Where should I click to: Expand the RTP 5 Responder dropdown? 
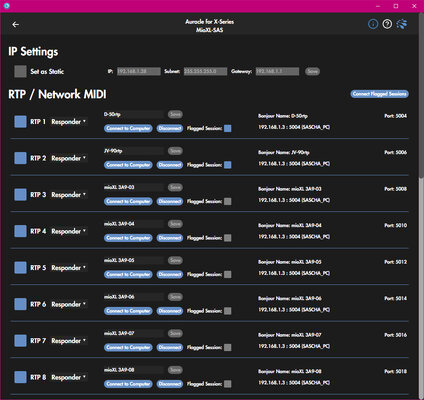tap(69, 268)
